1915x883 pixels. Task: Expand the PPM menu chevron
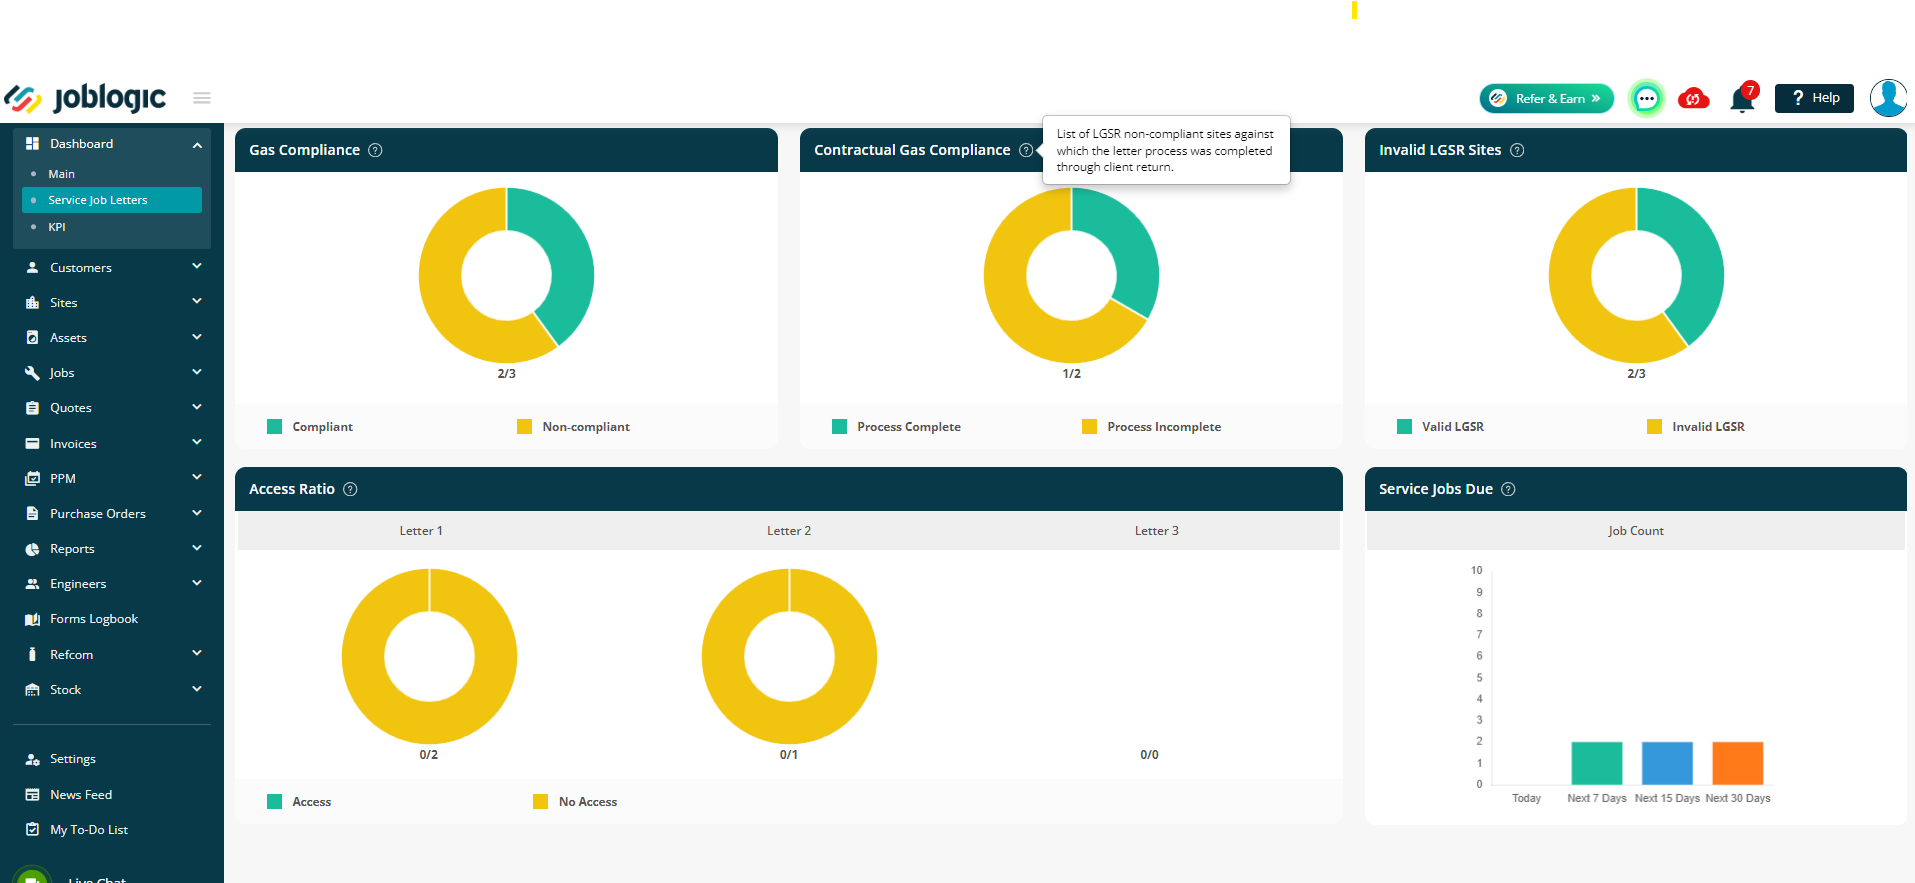tap(197, 477)
